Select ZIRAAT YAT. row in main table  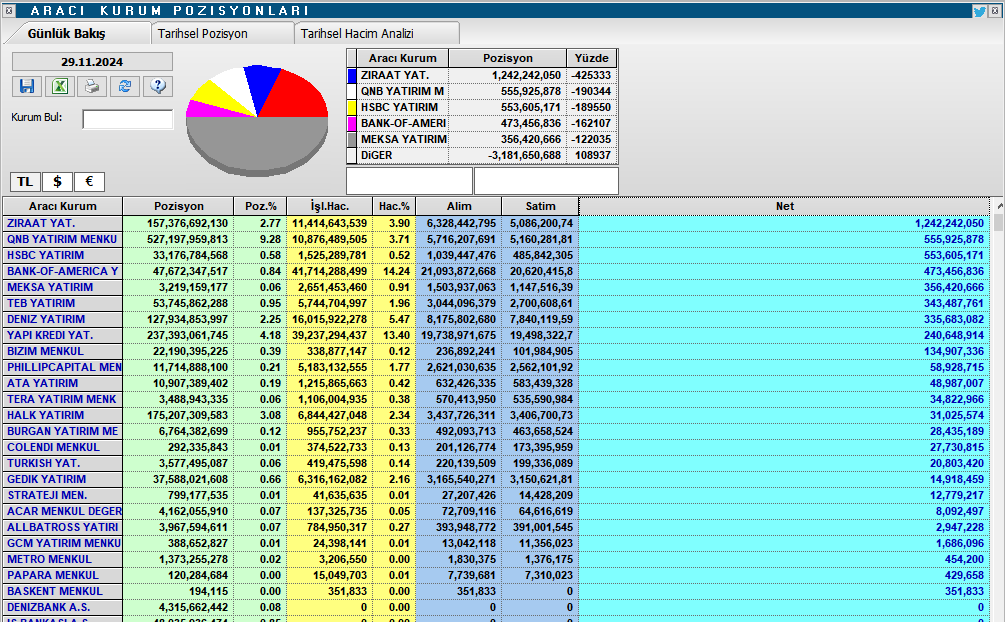pos(496,223)
